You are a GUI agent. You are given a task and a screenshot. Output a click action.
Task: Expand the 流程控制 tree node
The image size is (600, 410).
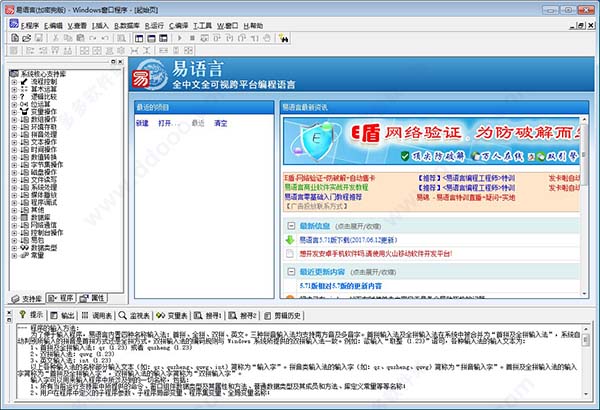[14, 82]
